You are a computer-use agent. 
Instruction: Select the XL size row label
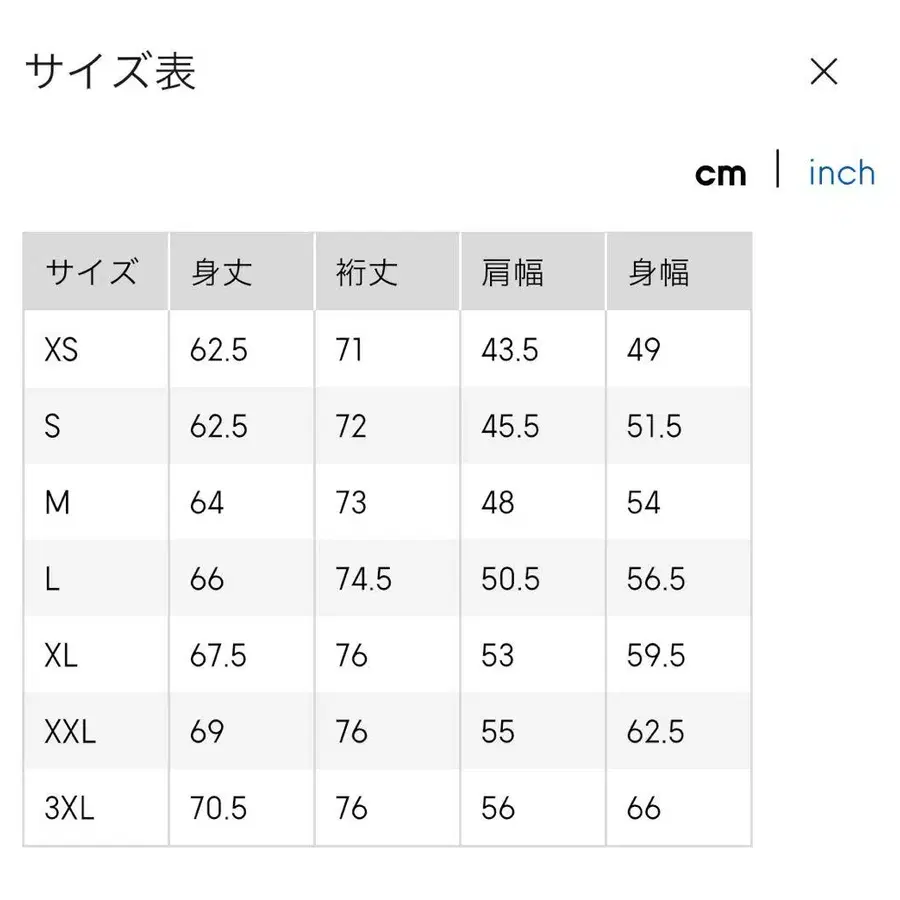coord(60,655)
